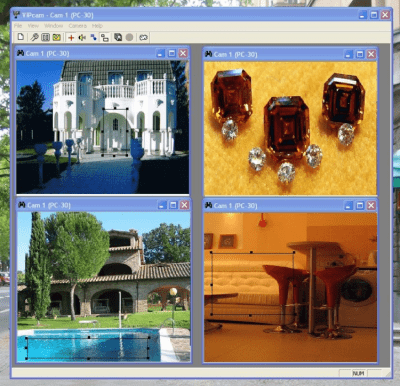The height and width of the screenshot is (386, 400).
Task: Minimize the mansion camera window
Action: pyautogui.click(x=161, y=53)
